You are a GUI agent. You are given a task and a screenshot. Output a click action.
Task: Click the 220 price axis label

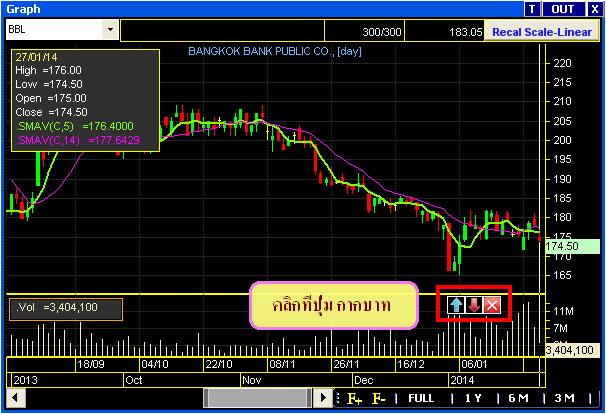(x=562, y=63)
